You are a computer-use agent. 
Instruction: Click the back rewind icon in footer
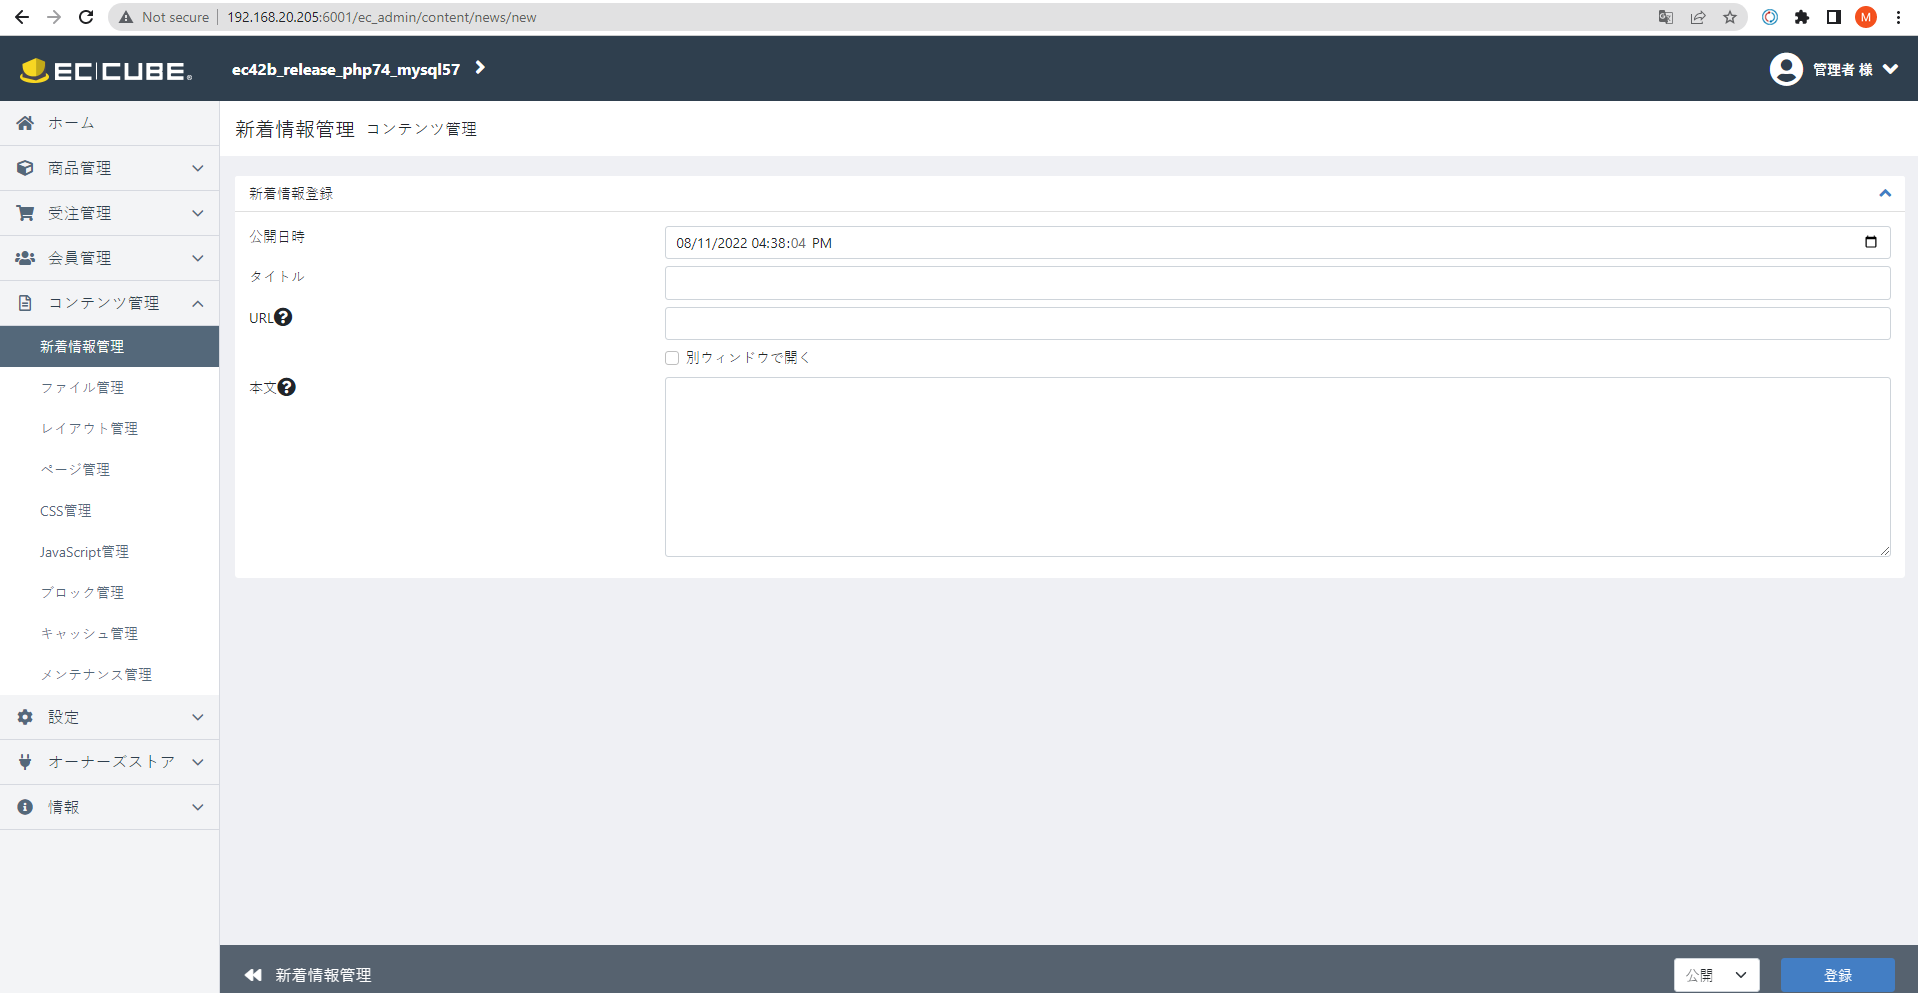pyautogui.click(x=253, y=975)
